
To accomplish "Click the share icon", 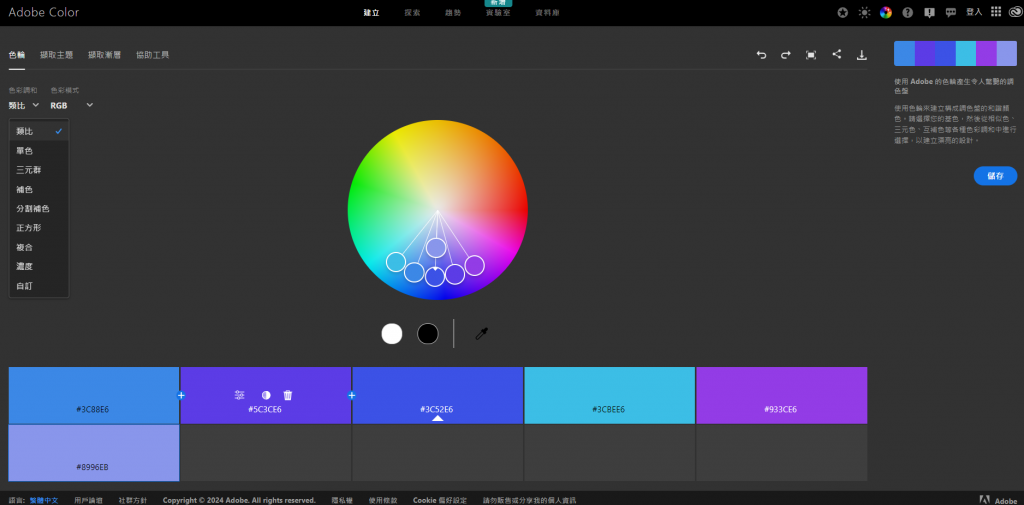I will [837, 54].
